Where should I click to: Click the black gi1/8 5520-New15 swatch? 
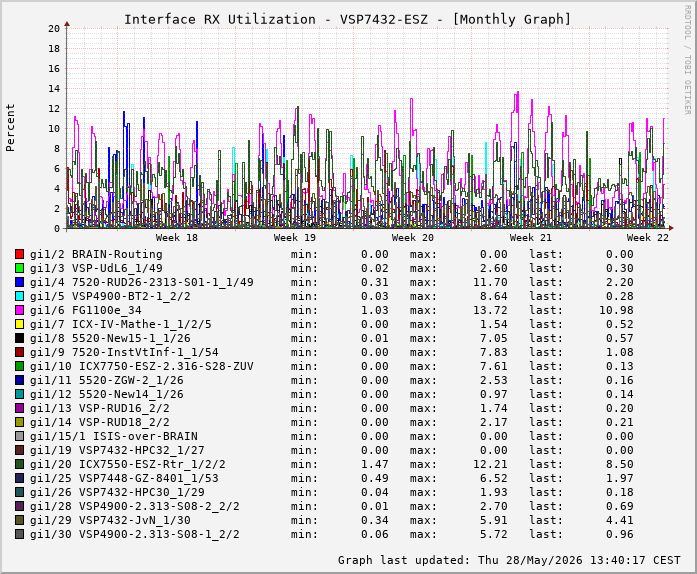coord(20,338)
